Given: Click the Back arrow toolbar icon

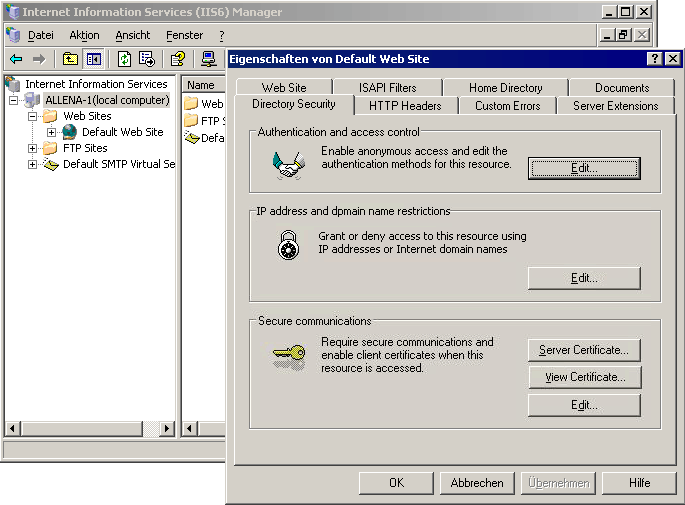Looking at the screenshot, I should pyautogui.click(x=16, y=59).
